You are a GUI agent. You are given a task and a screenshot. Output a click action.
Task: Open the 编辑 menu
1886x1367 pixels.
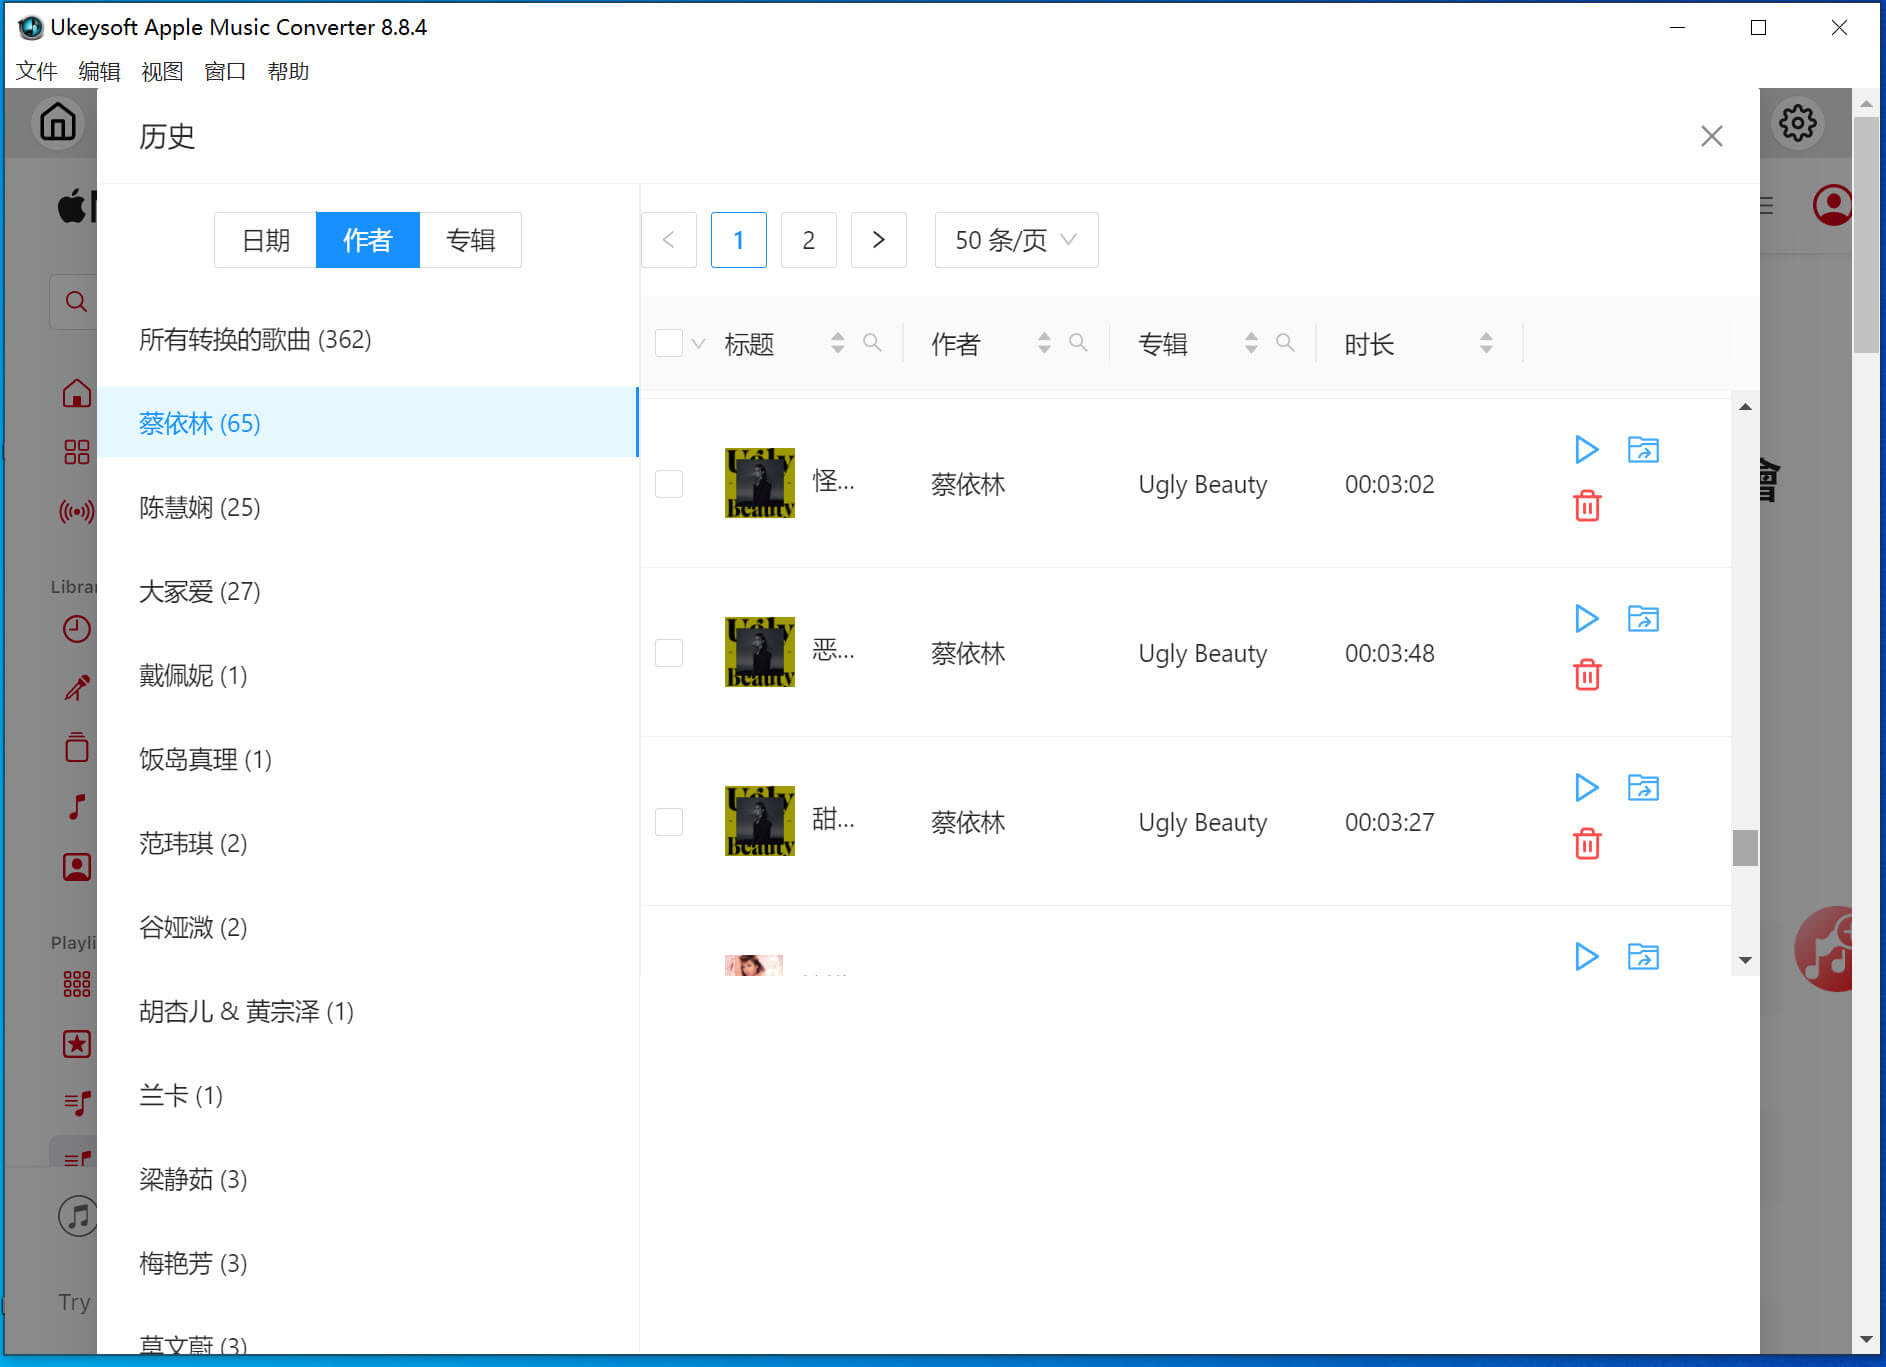coord(99,72)
